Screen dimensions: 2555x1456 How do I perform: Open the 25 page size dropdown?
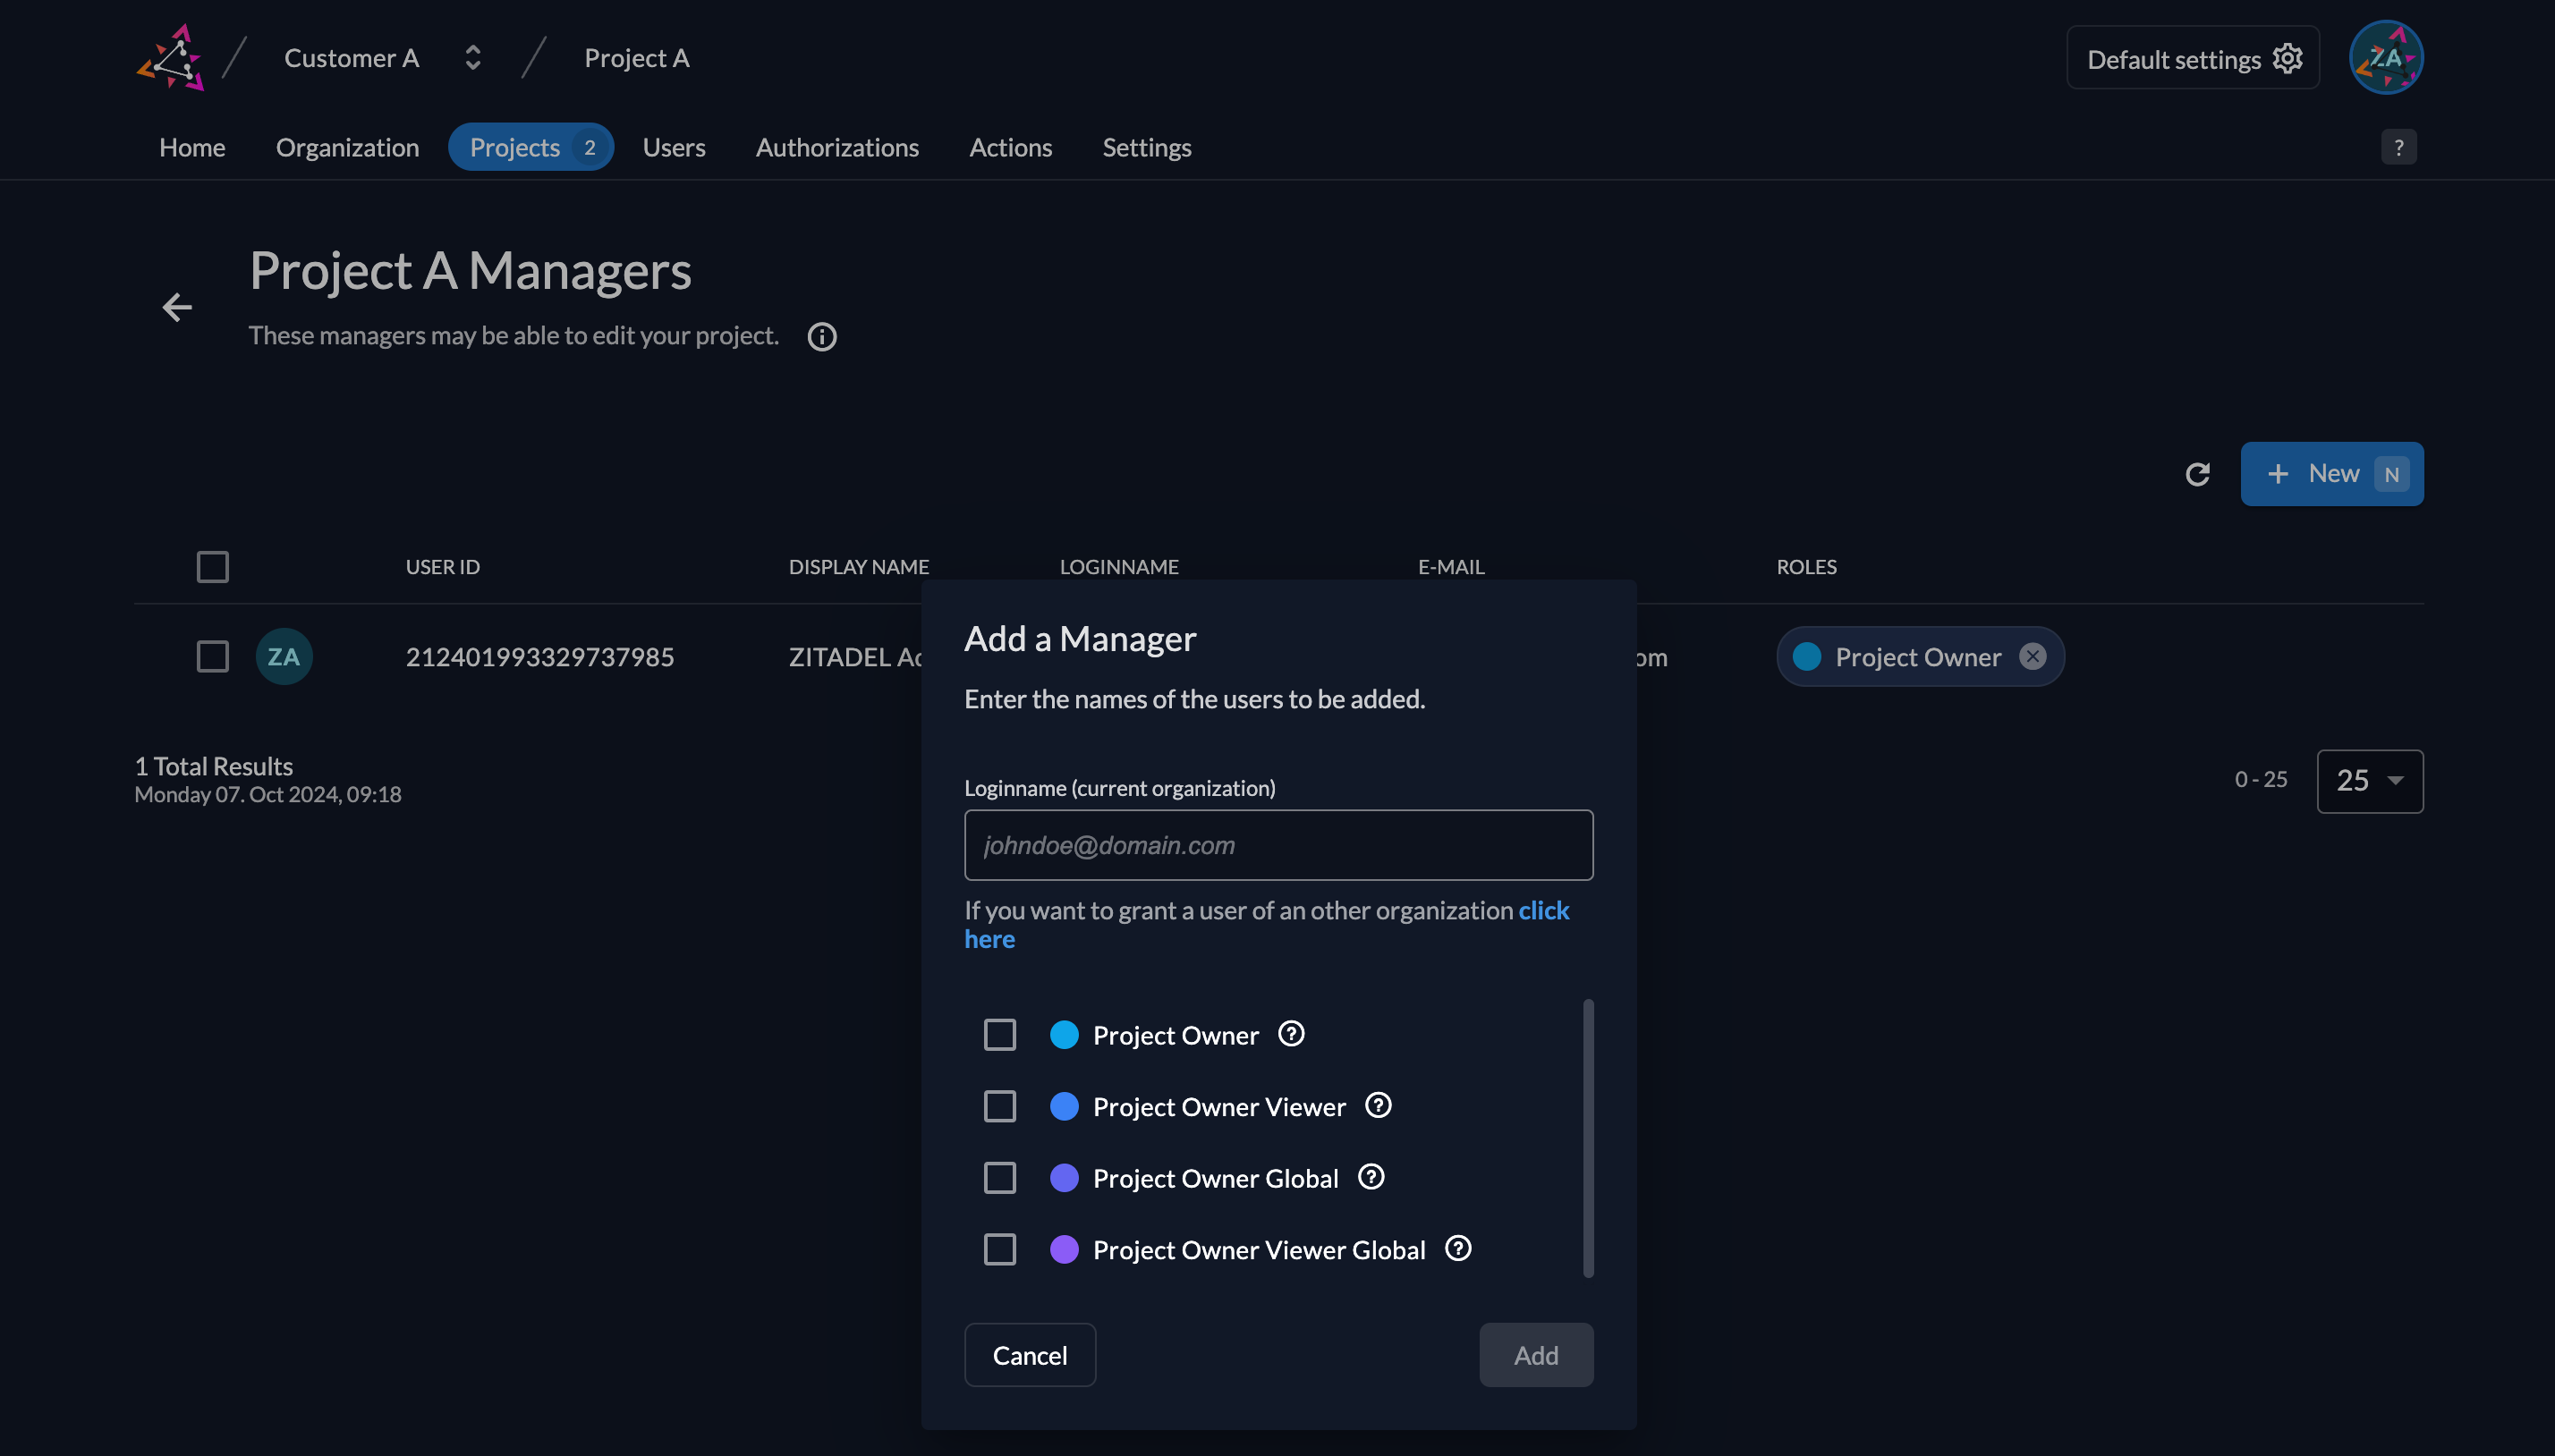click(x=2369, y=781)
